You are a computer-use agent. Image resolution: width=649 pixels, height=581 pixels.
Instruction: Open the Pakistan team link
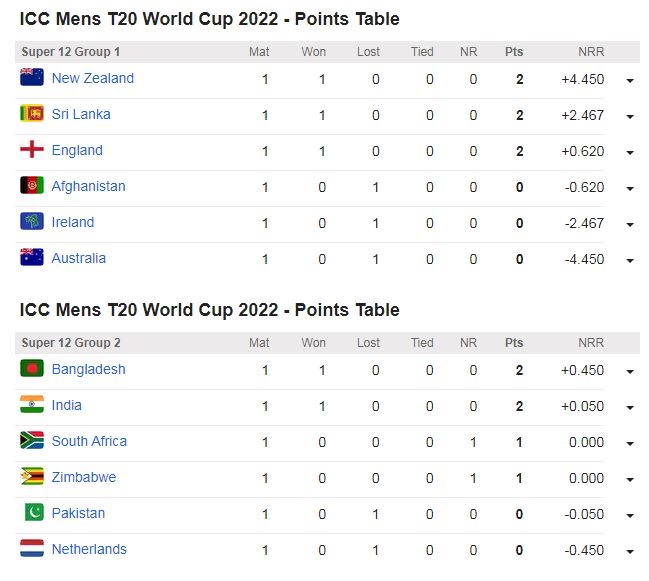[78, 513]
